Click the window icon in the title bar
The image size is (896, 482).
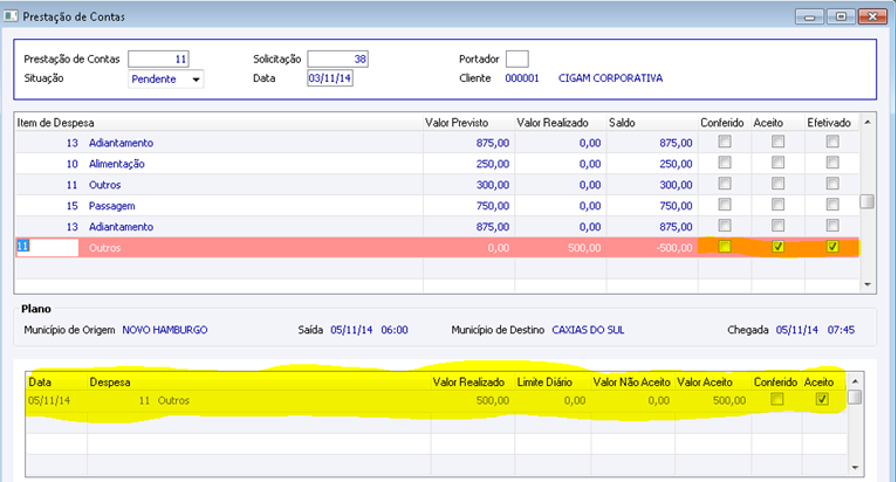pos(11,15)
